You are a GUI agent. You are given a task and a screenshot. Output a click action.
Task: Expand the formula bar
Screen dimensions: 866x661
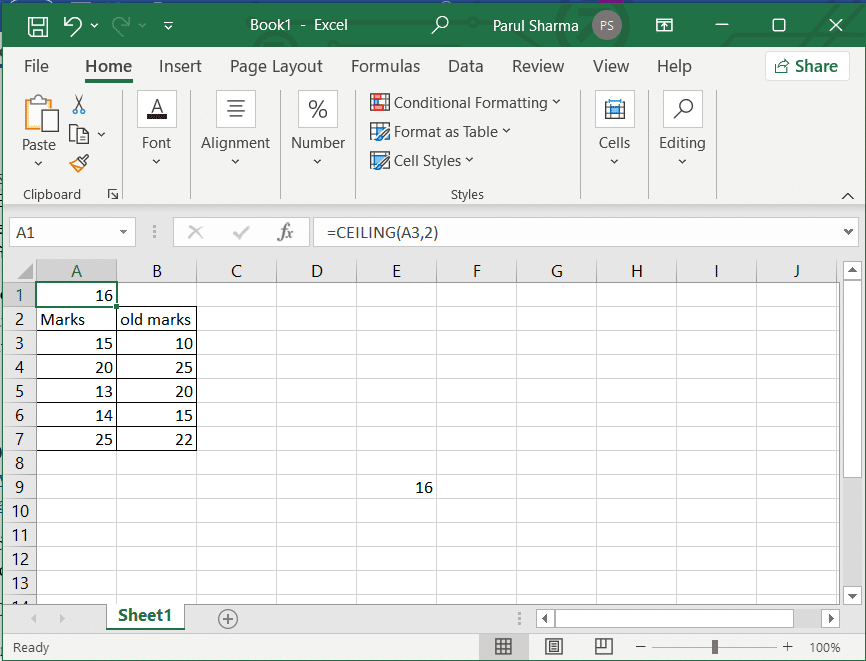click(x=848, y=232)
